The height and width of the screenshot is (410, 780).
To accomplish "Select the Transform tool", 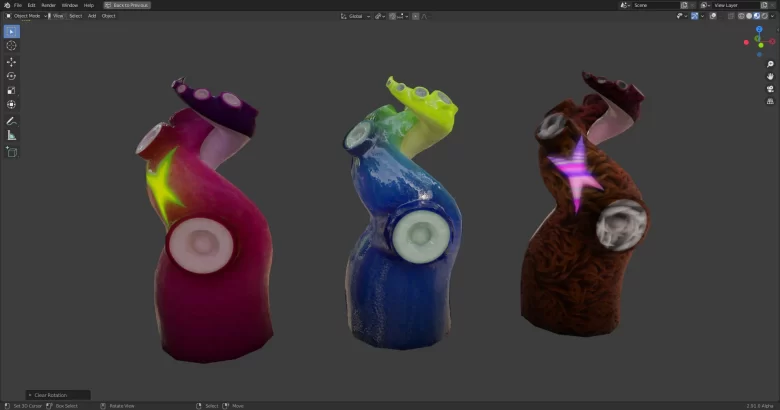I will [12, 104].
